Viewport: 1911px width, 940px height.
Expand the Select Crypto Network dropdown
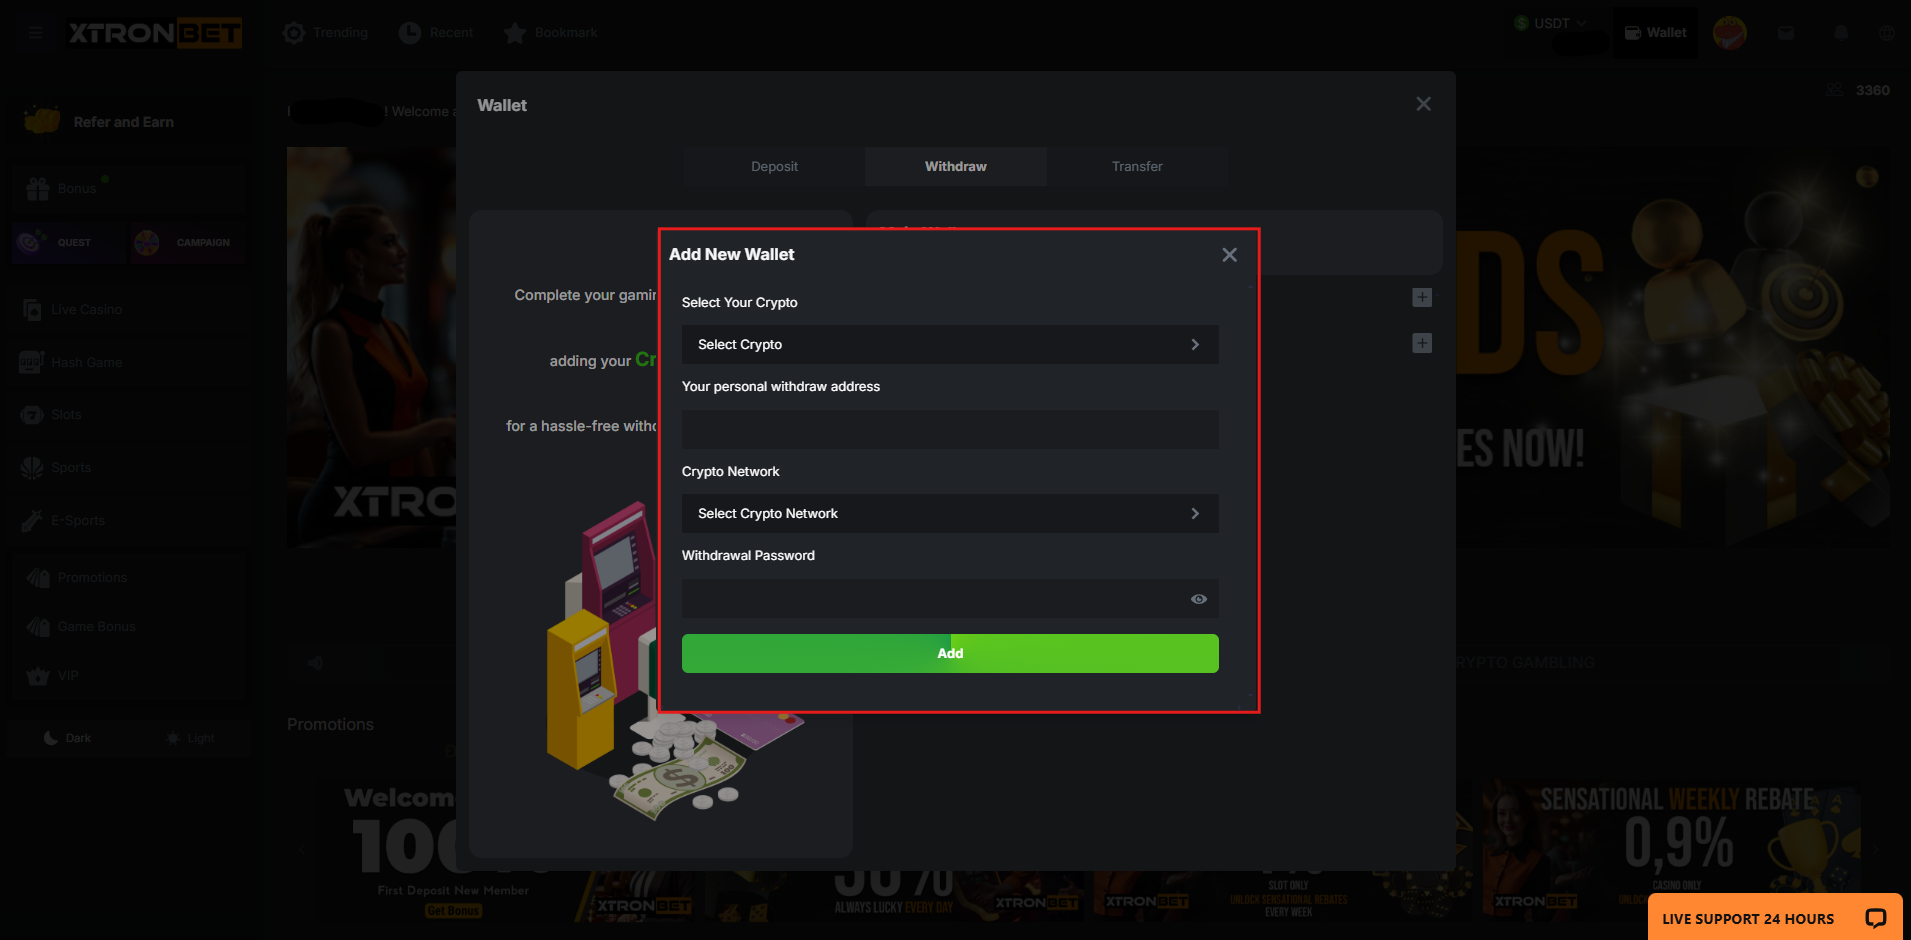point(949,513)
